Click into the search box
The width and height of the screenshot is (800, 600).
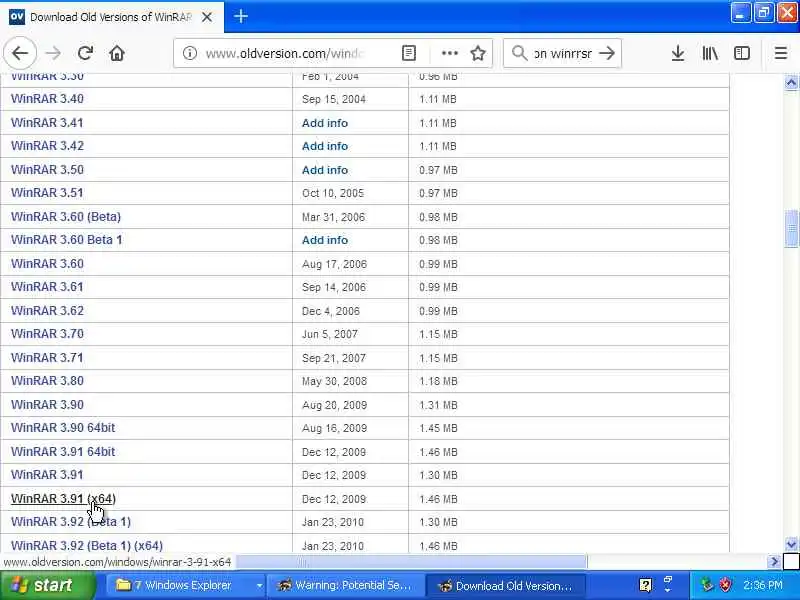coord(563,53)
